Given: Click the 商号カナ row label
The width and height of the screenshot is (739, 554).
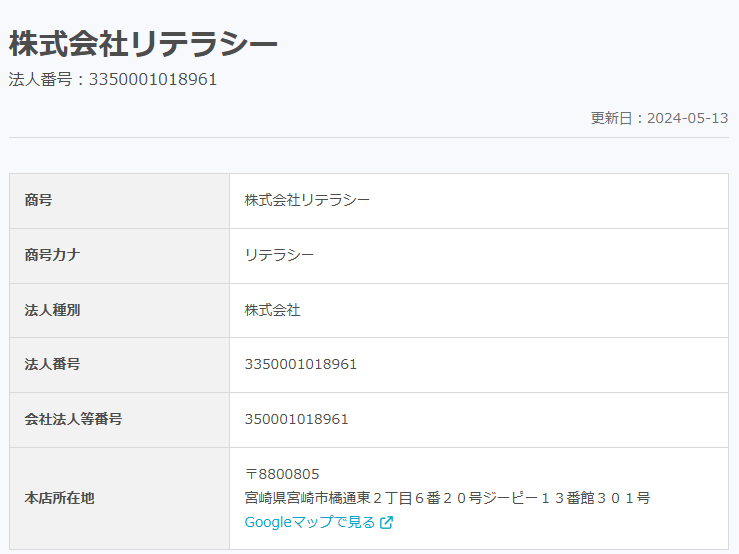Looking at the screenshot, I should point(52,255).
